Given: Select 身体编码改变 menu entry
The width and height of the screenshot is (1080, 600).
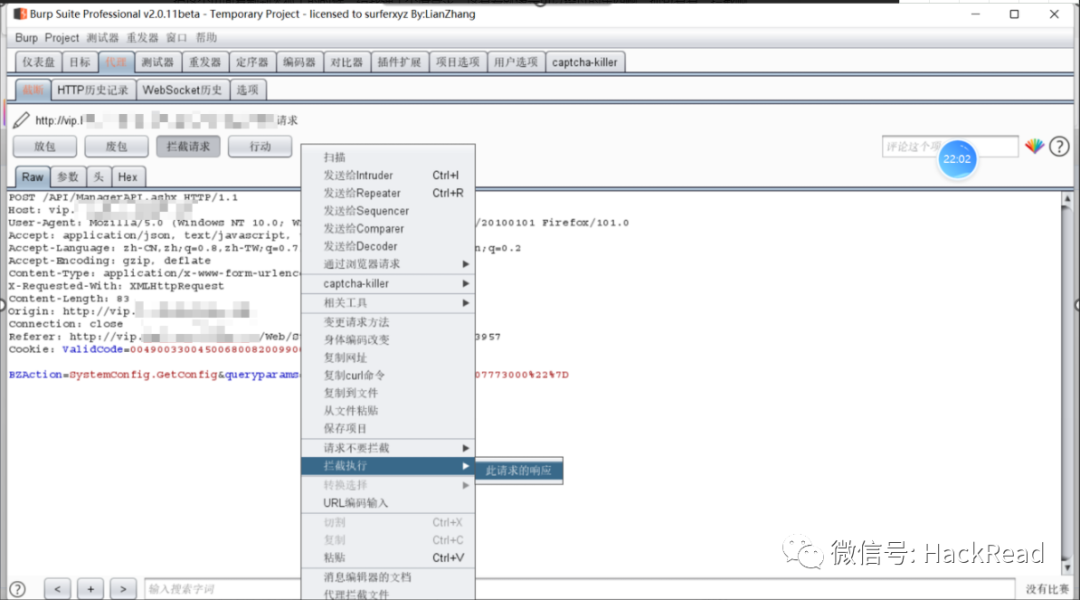Looking at the screenshot, I should point(388,340).
